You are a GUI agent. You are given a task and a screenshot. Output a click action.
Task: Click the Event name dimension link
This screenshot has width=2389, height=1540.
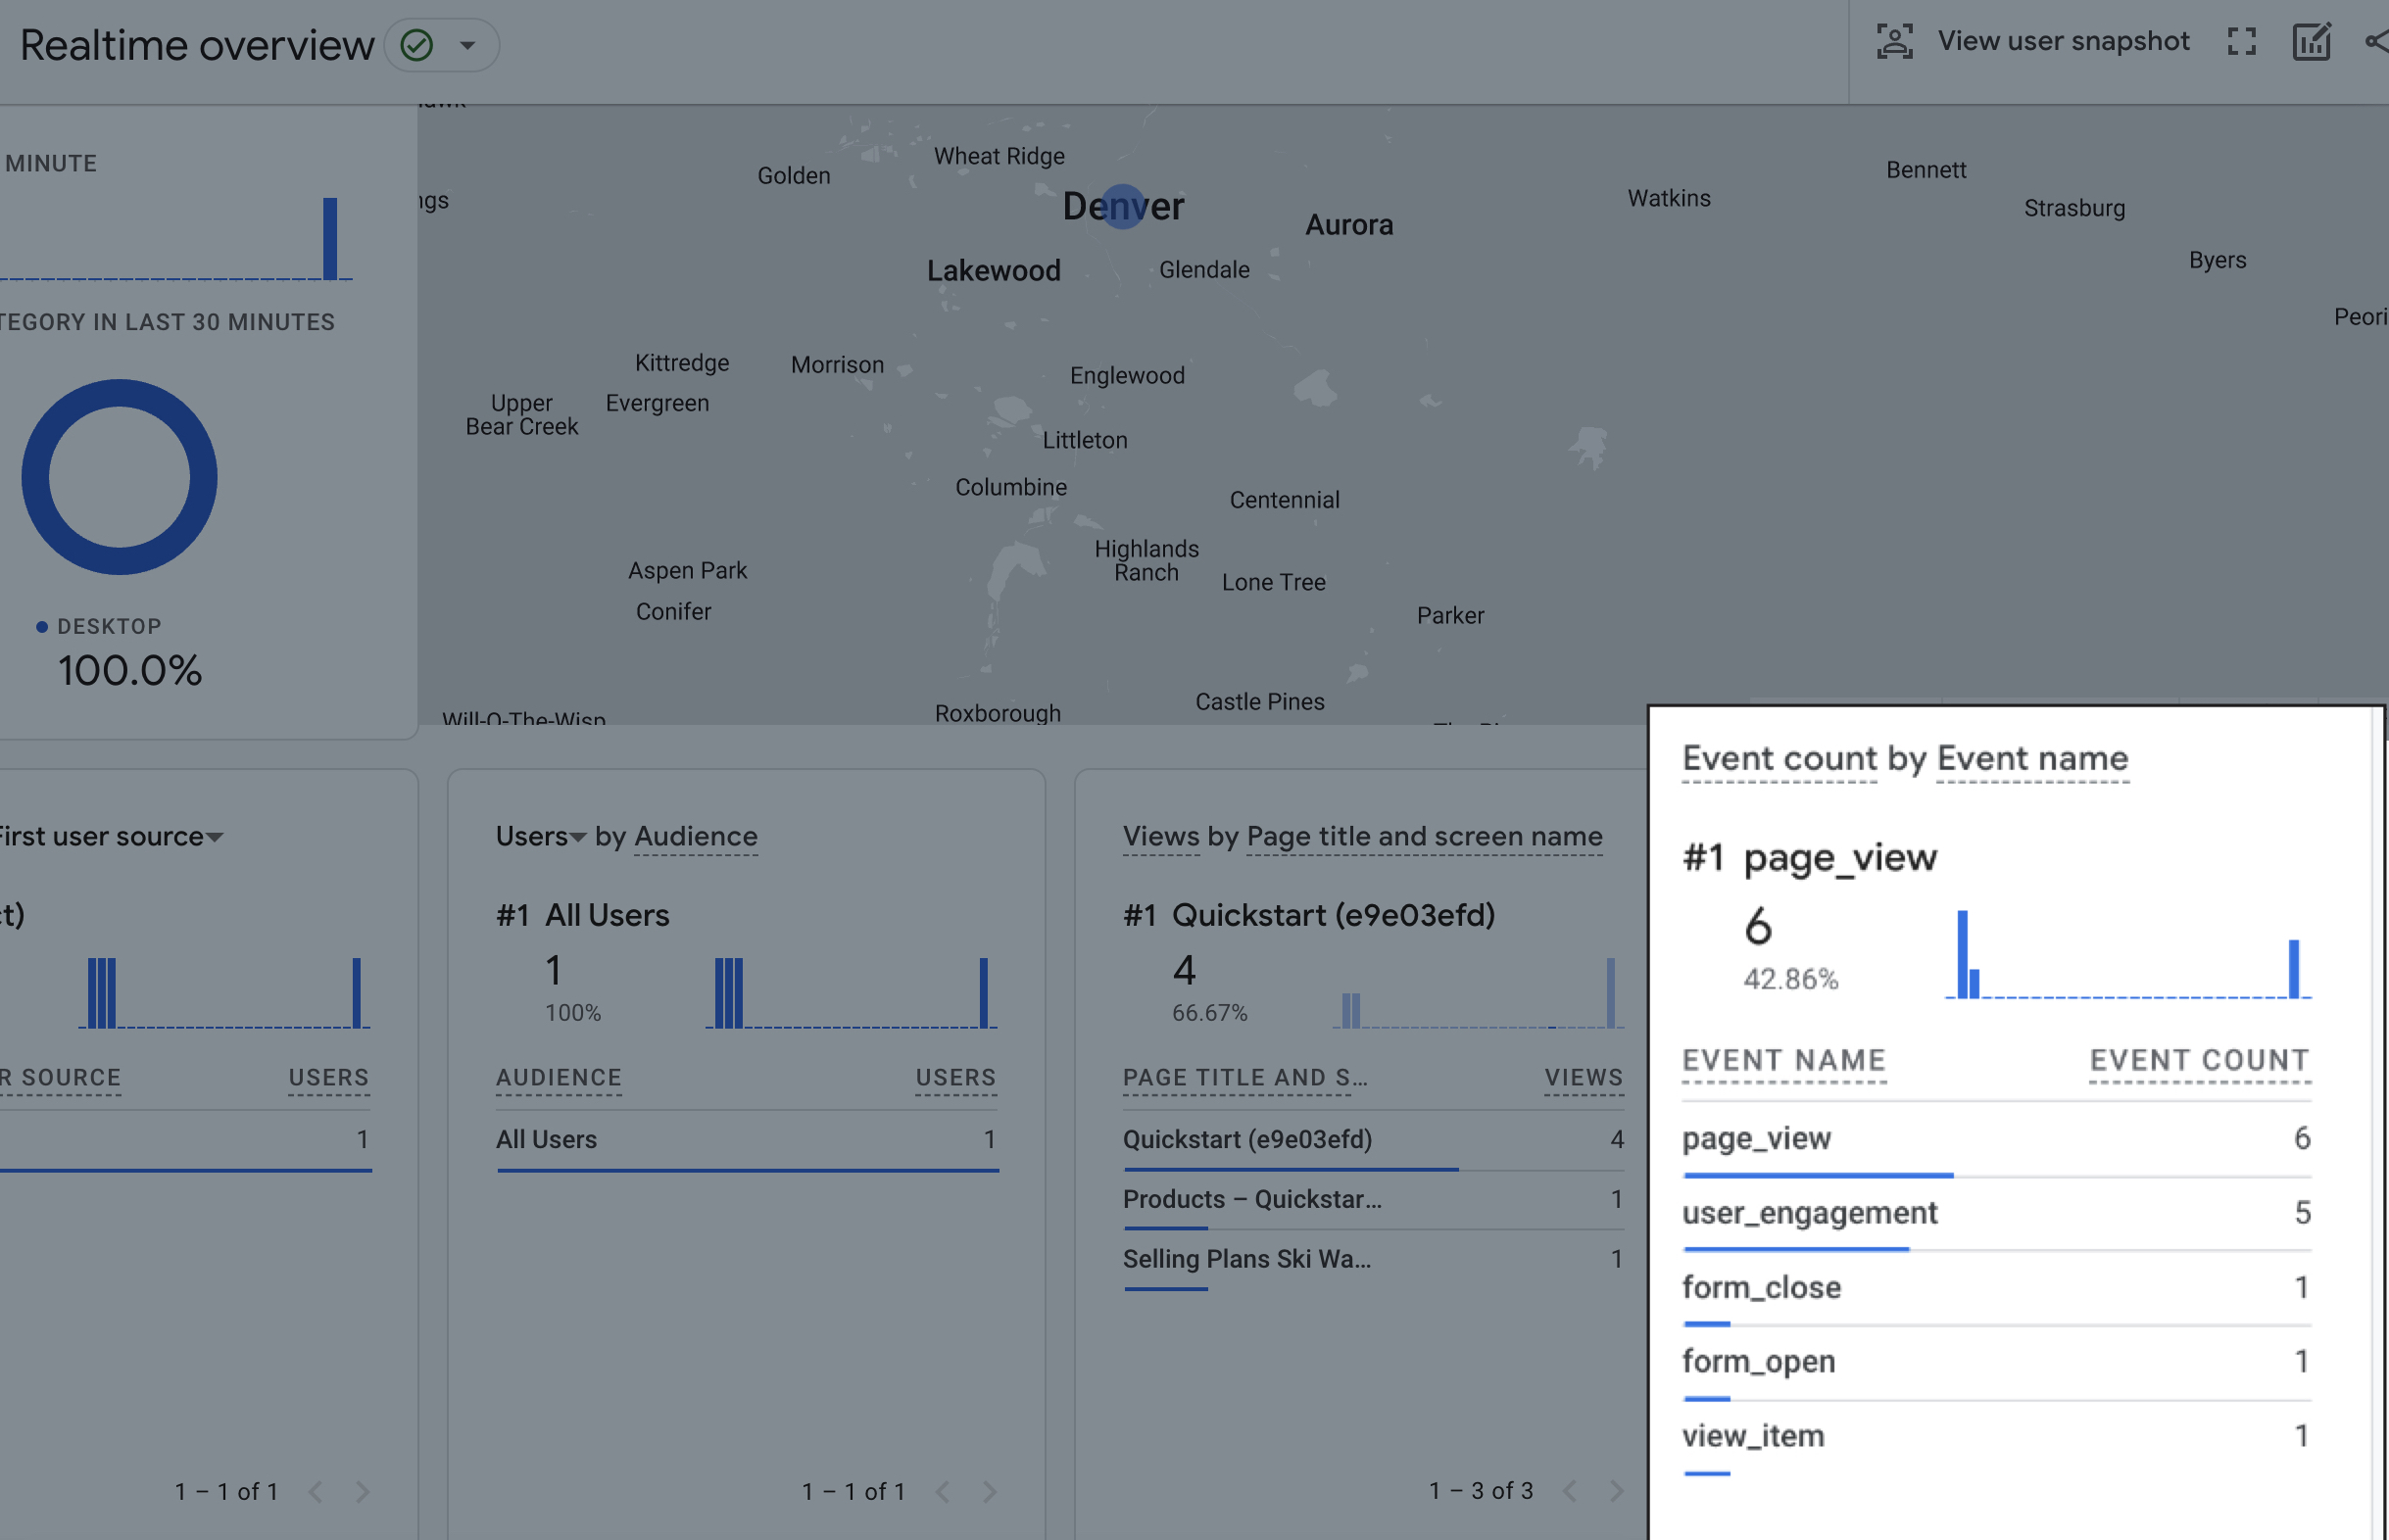tap(2032, 759)
